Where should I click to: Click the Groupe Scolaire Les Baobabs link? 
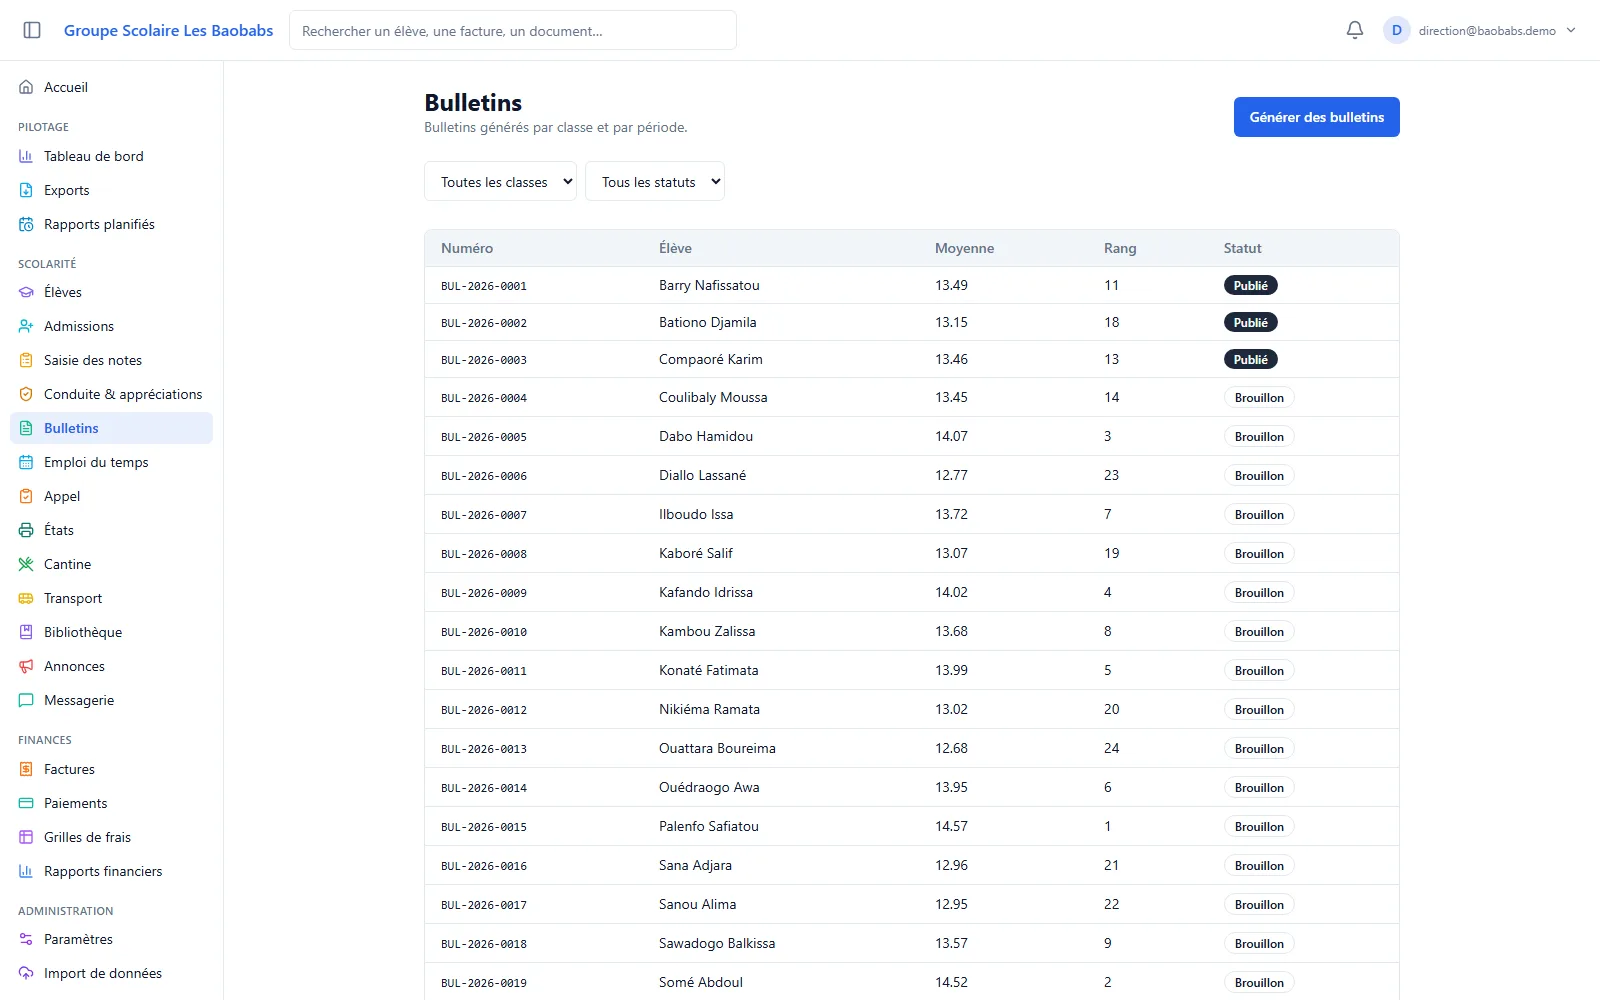click(168, 30)
